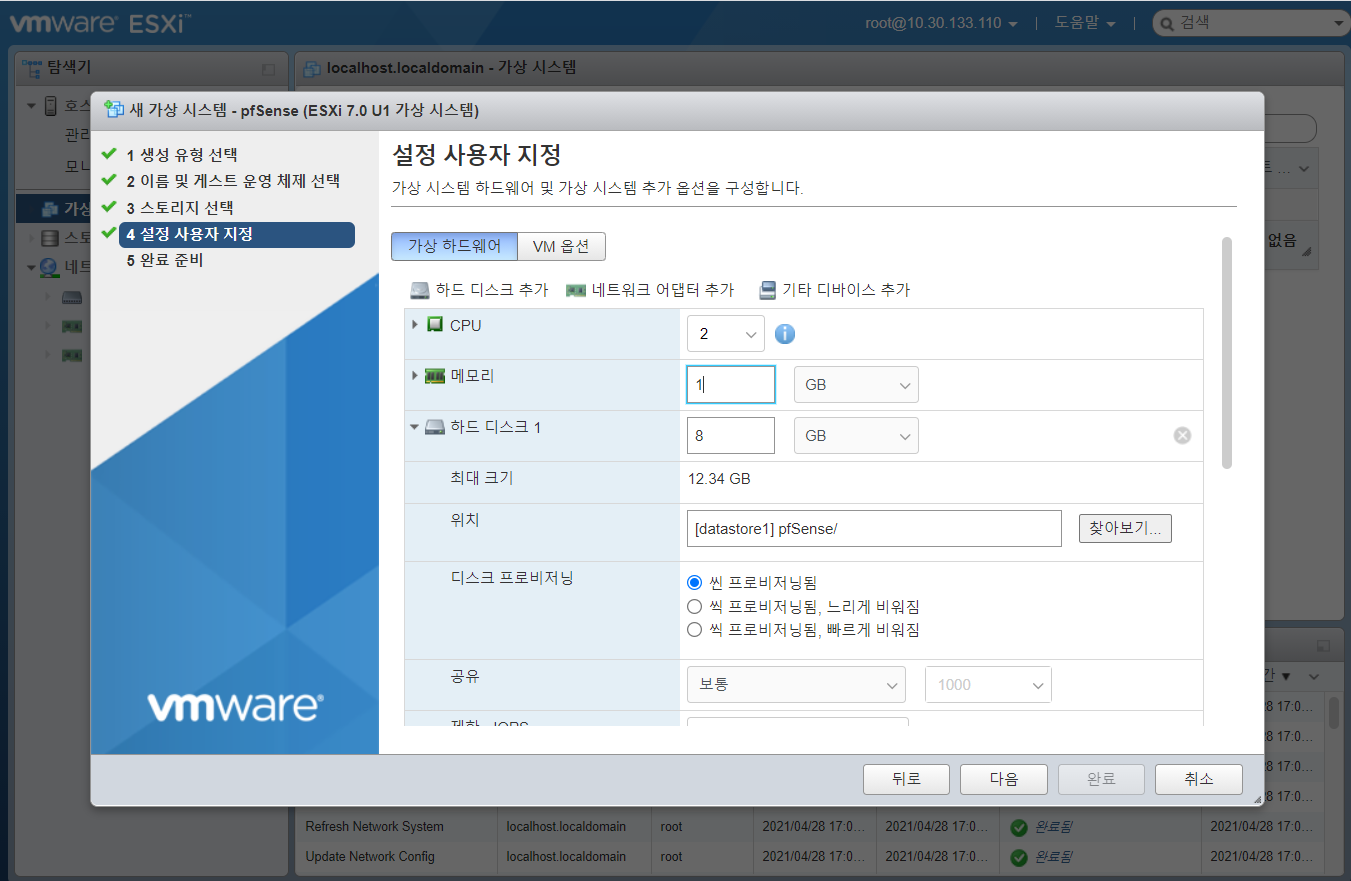Click the 네트워크 어댑터 추가 button
This screenshot has height=881, width=1351.
tap(650, 290)
